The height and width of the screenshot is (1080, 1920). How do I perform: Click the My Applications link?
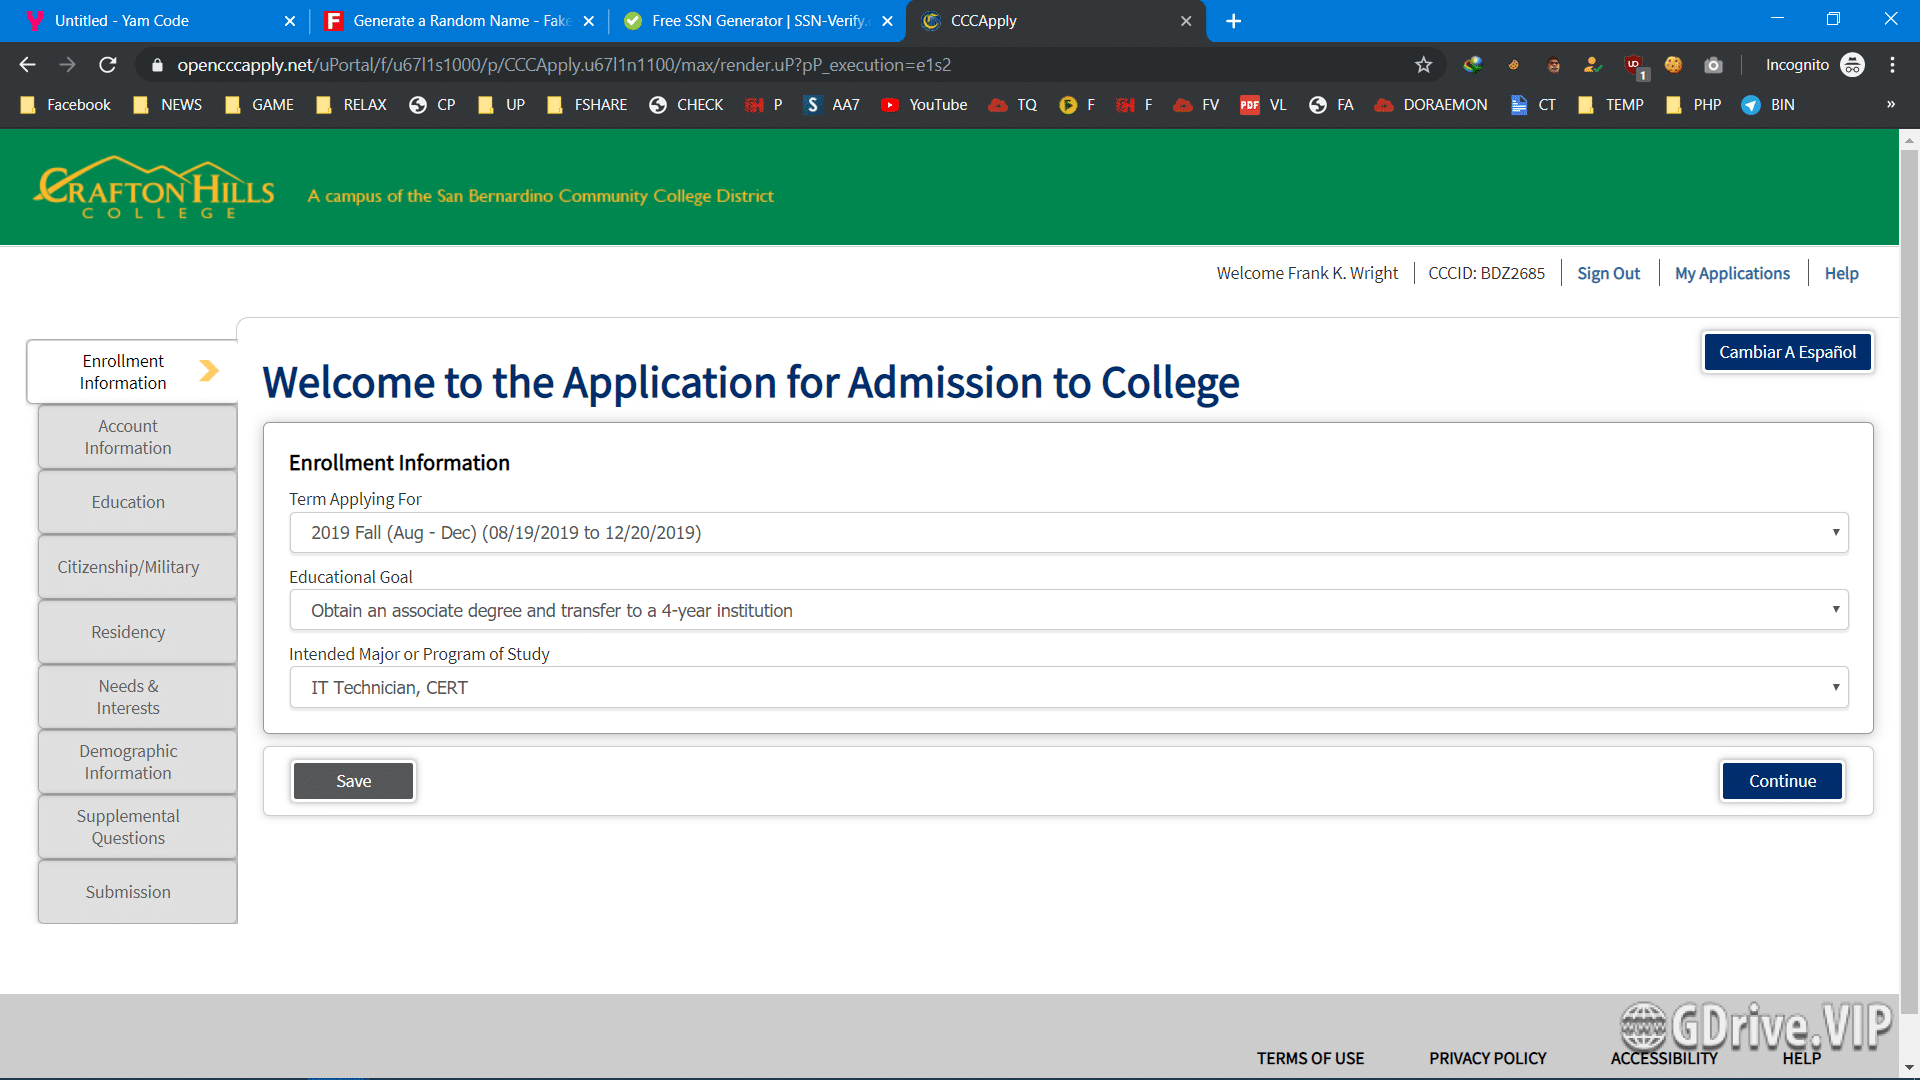coord(1733,272)
